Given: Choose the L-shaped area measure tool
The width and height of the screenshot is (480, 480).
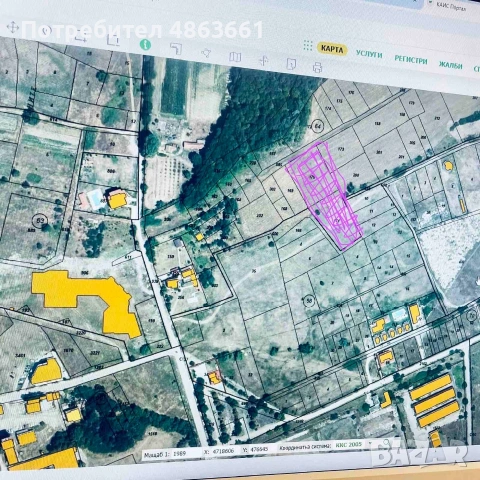Looking at the screenshot, I should [x=176, y=49].
